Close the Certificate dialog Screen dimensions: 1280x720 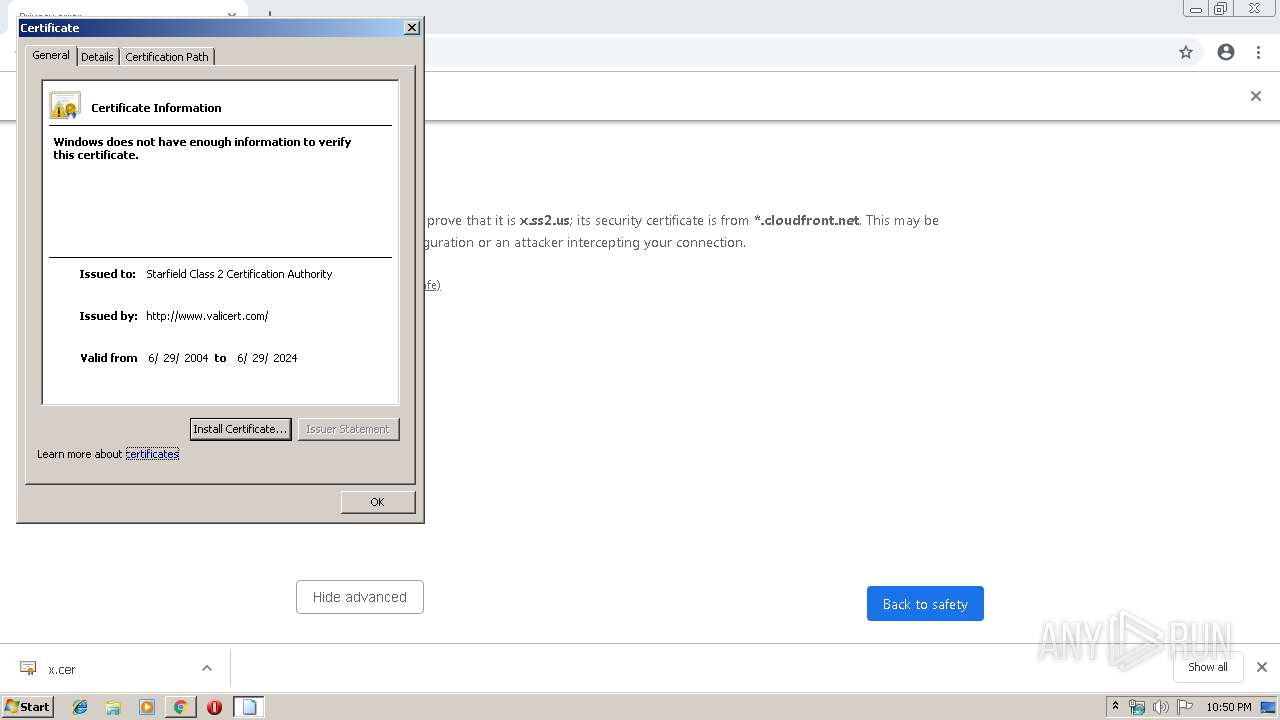click(x=411, y=28)
